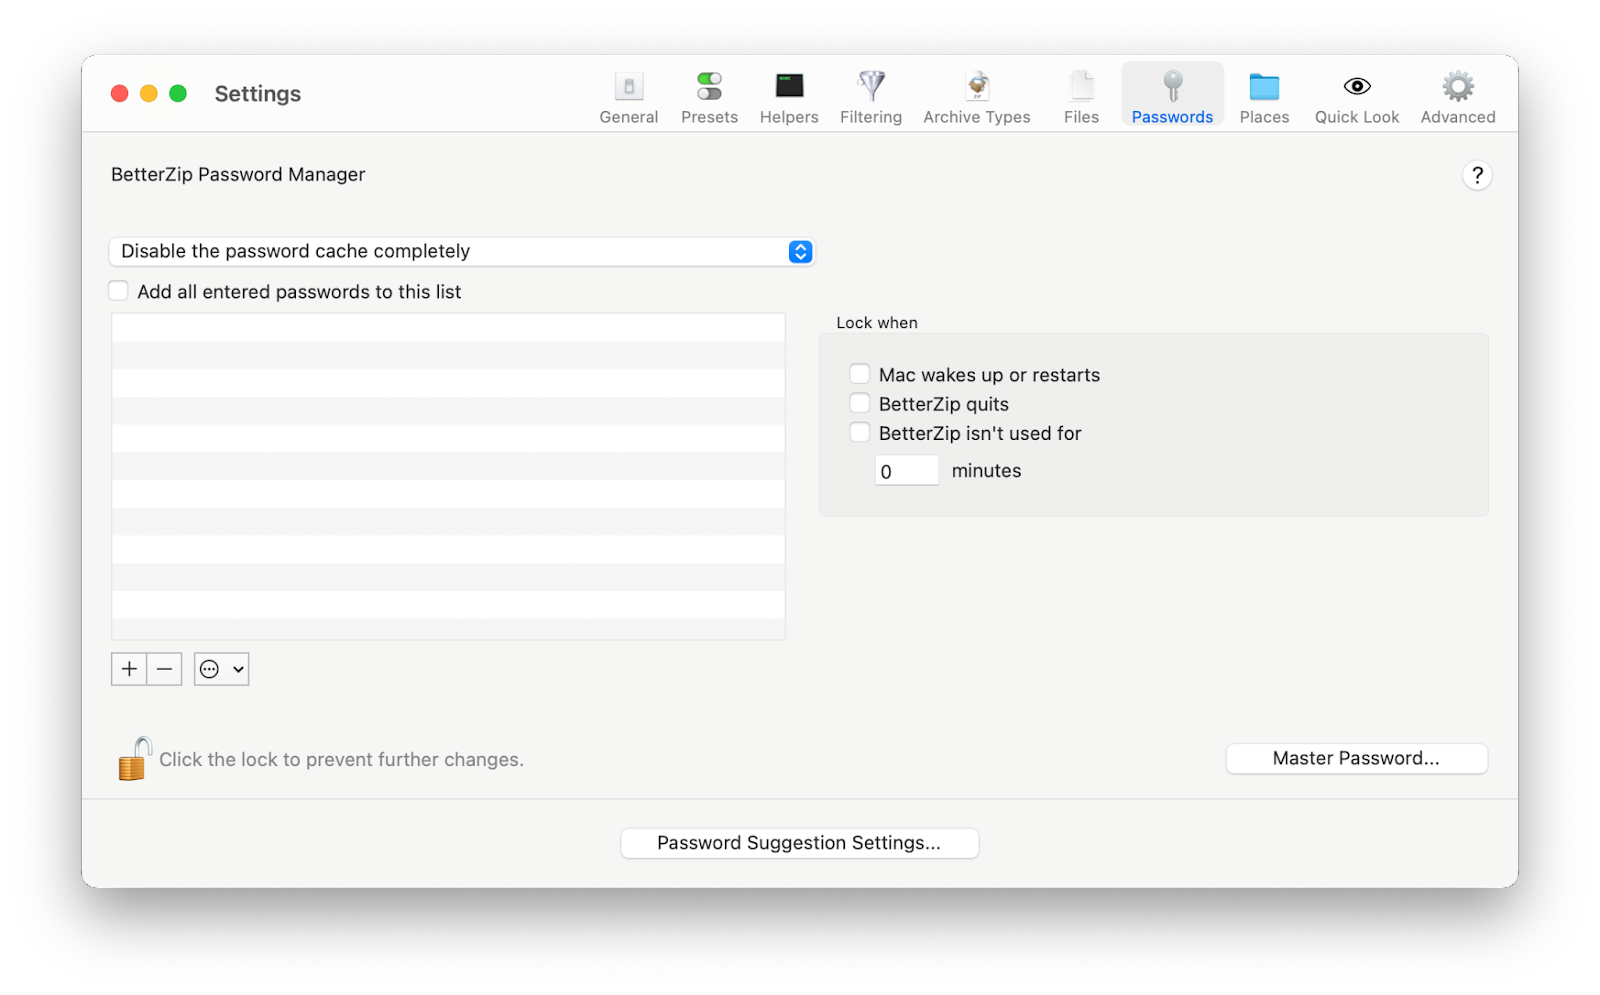Open the Master Password dialog
Image resolution: width=1600 pixels, height=995 pixels.
click(x=1356, y=758)
